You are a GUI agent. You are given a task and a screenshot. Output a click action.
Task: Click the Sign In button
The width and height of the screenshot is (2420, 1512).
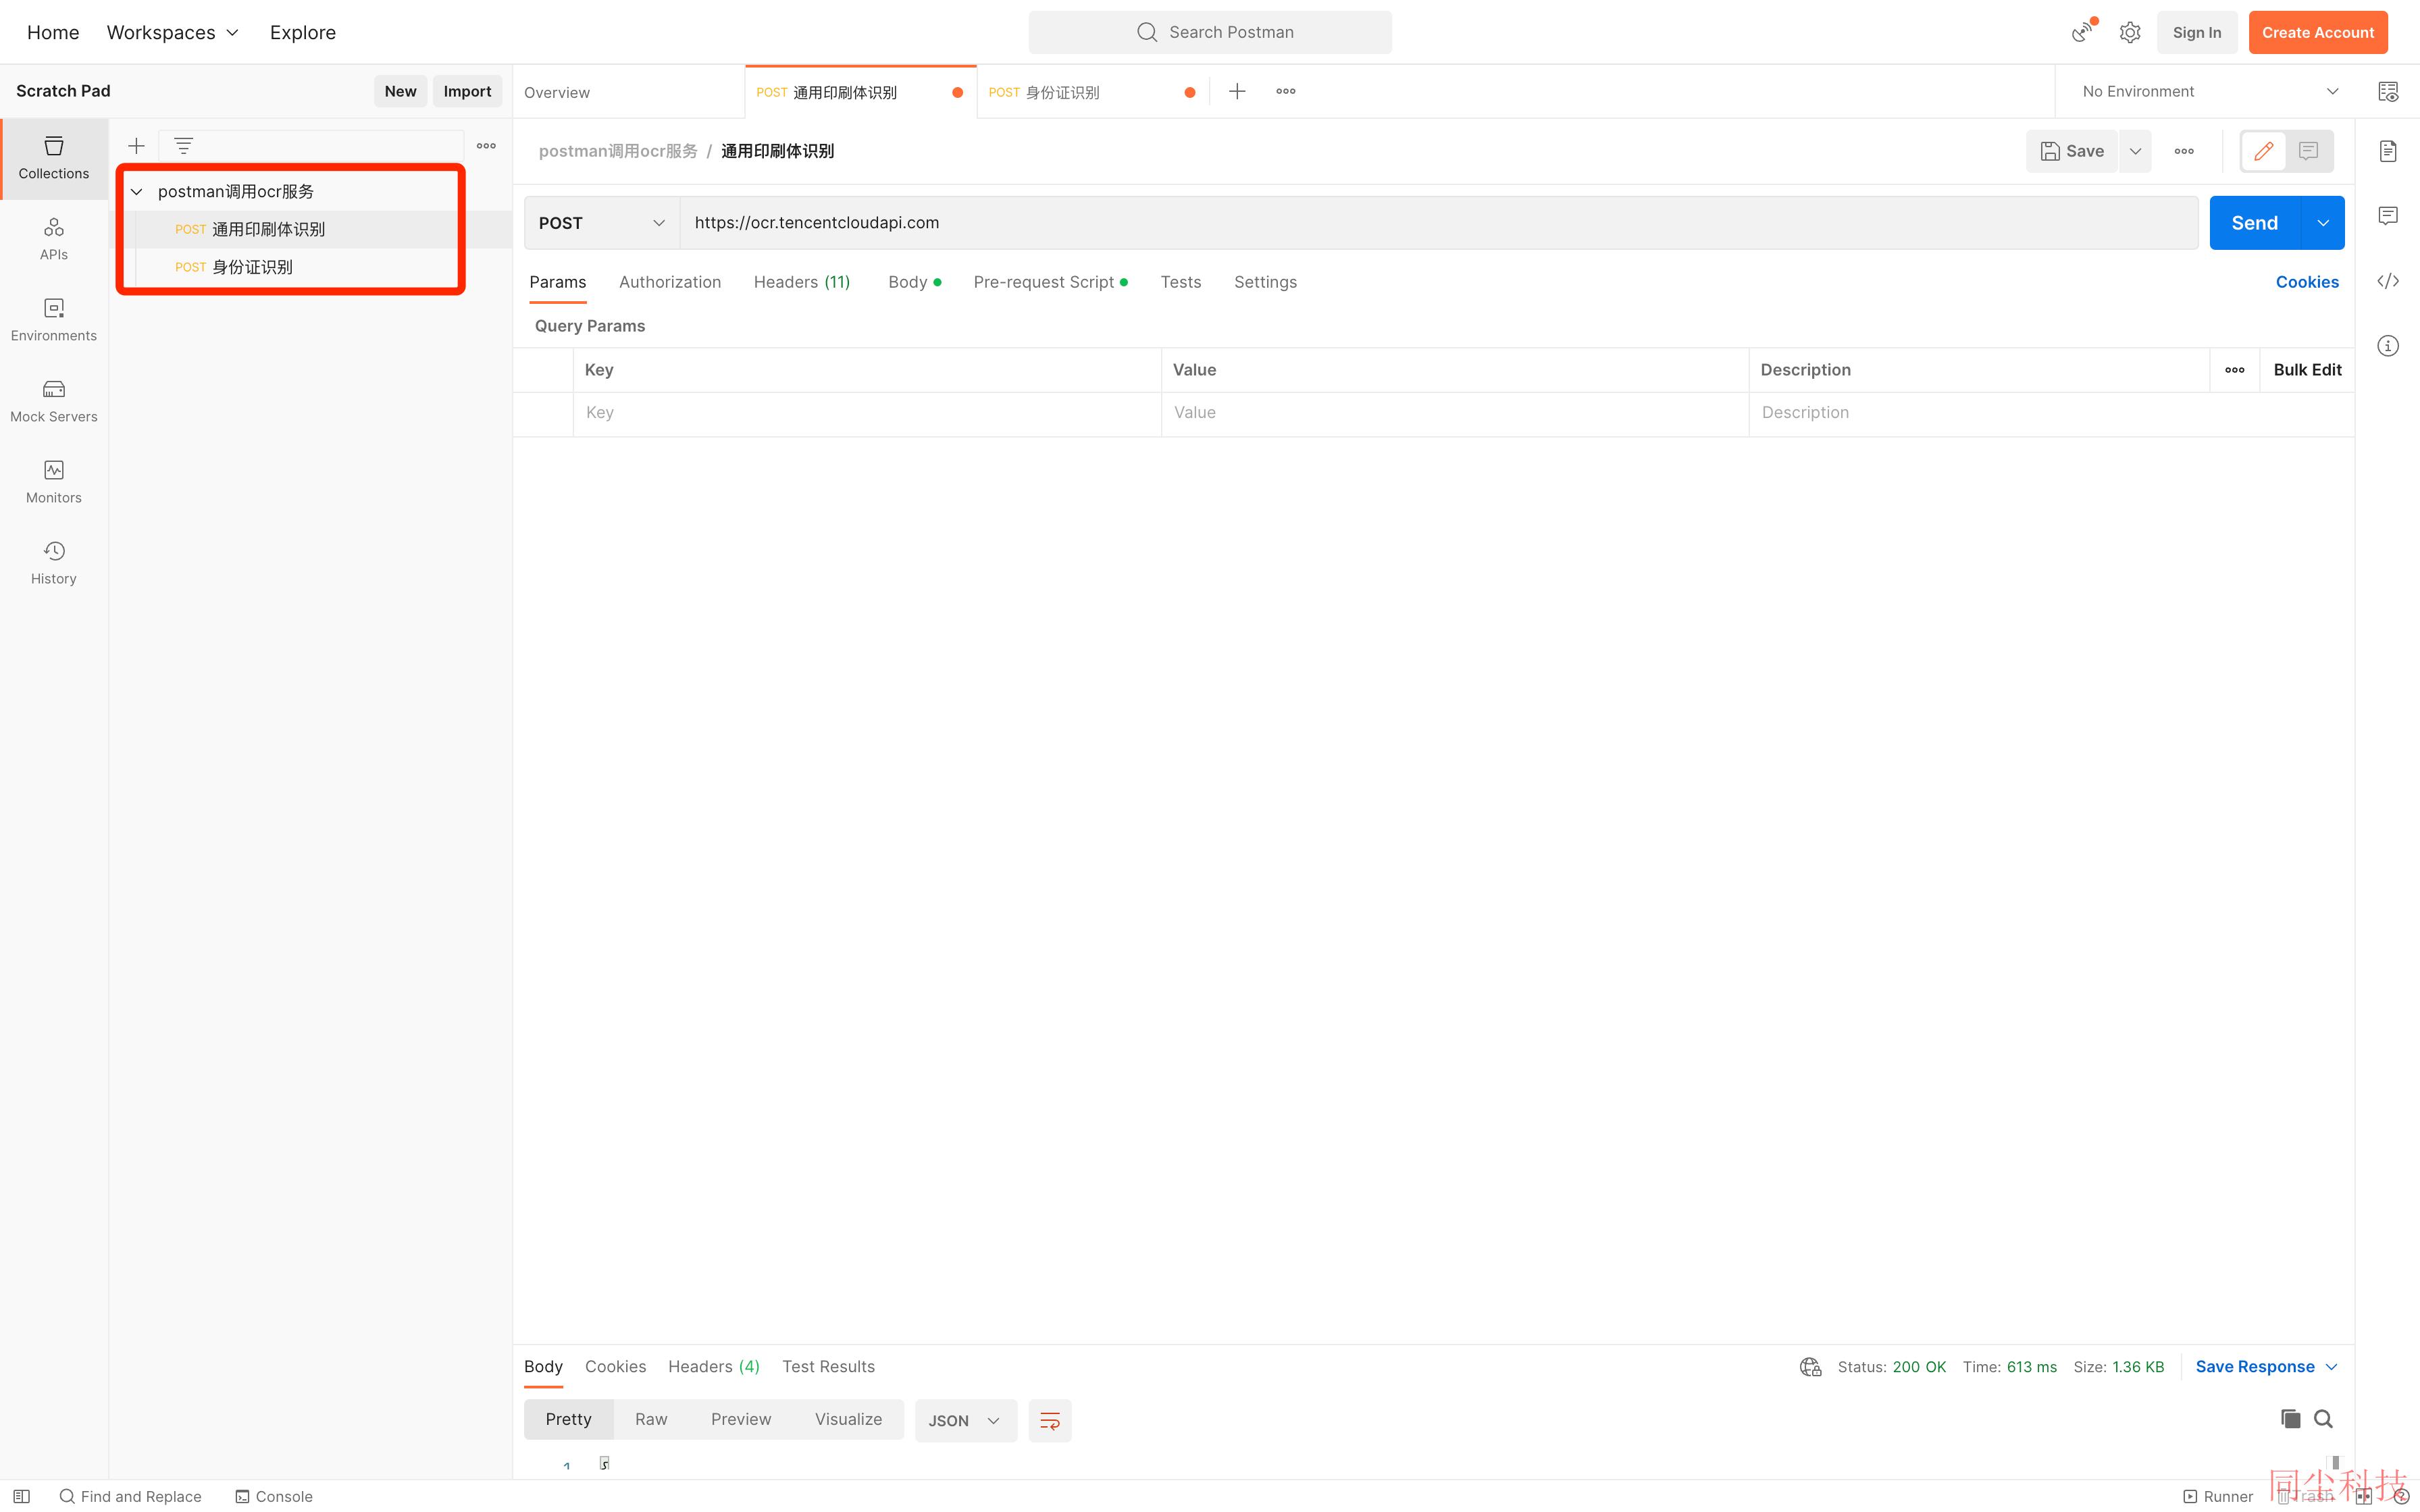point(2197,32)
